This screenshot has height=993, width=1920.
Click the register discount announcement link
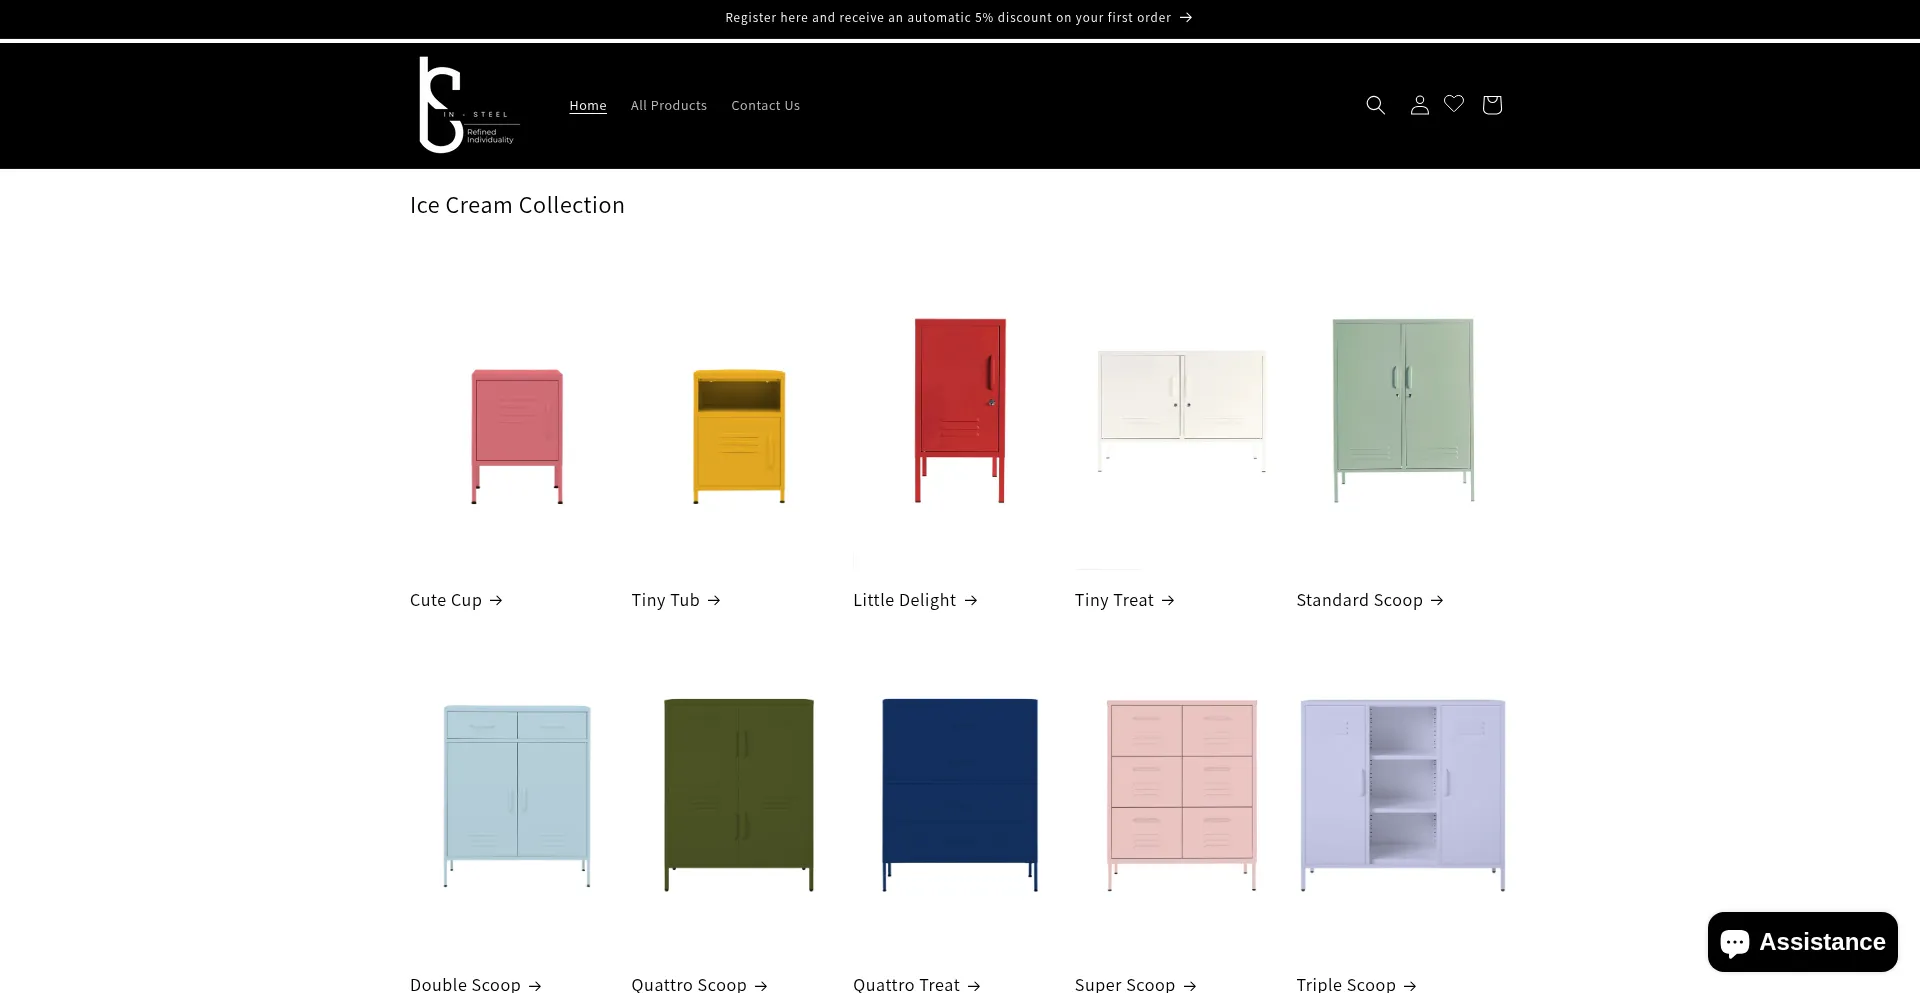958,18
